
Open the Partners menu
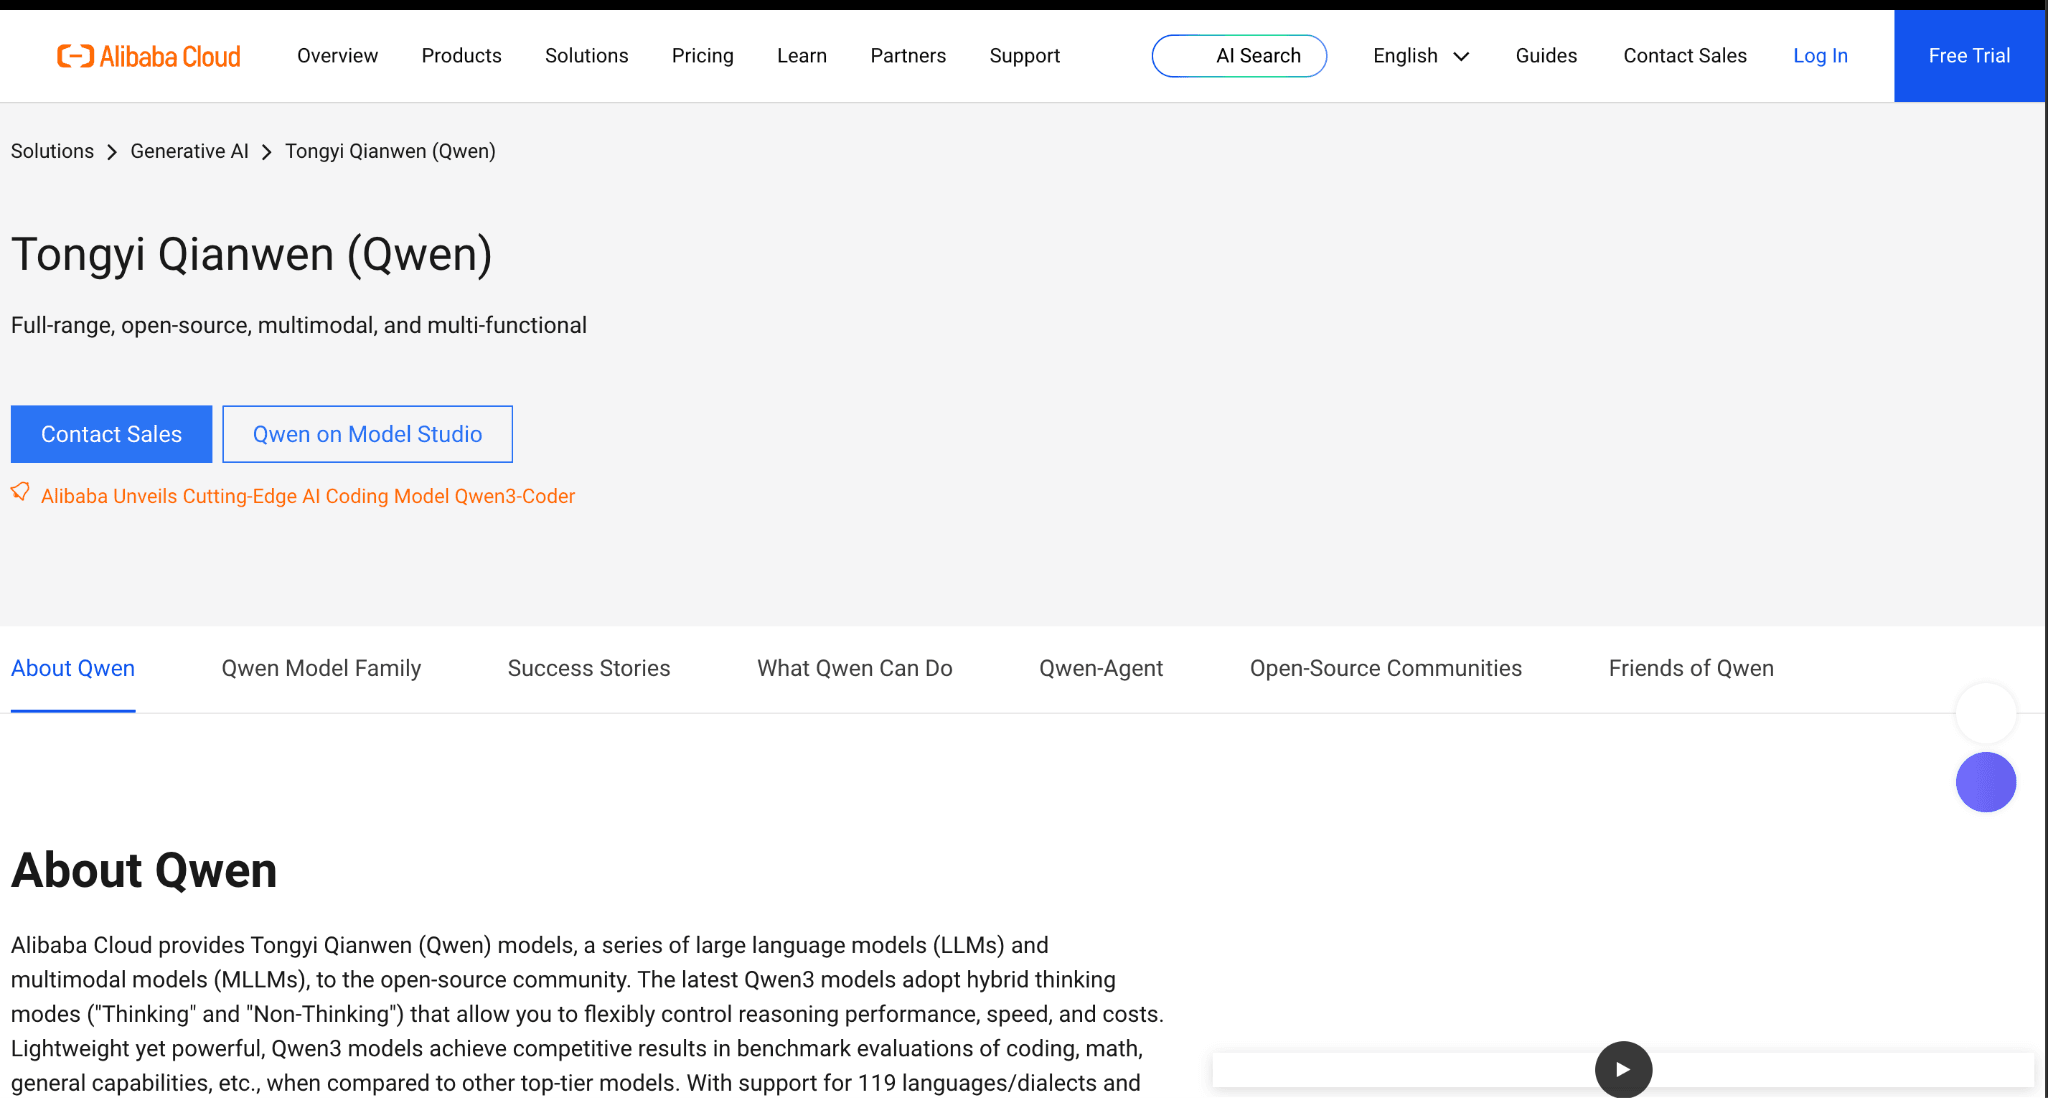pos(908,56)
